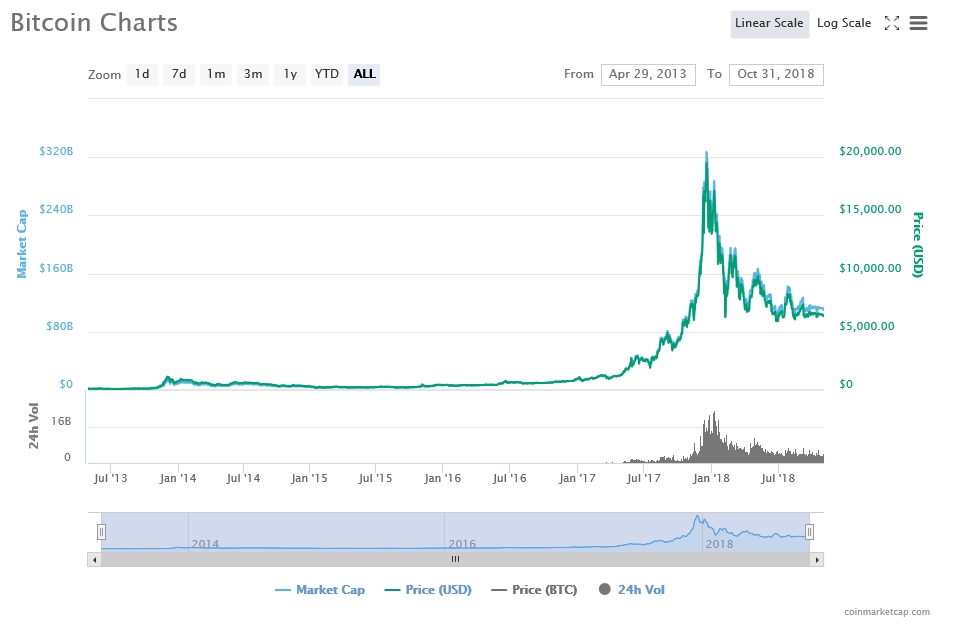The width and height of the screenshot is (957, 638).
Task: Open the chart hamburger context menu
Action: click(x=918, y=23)
